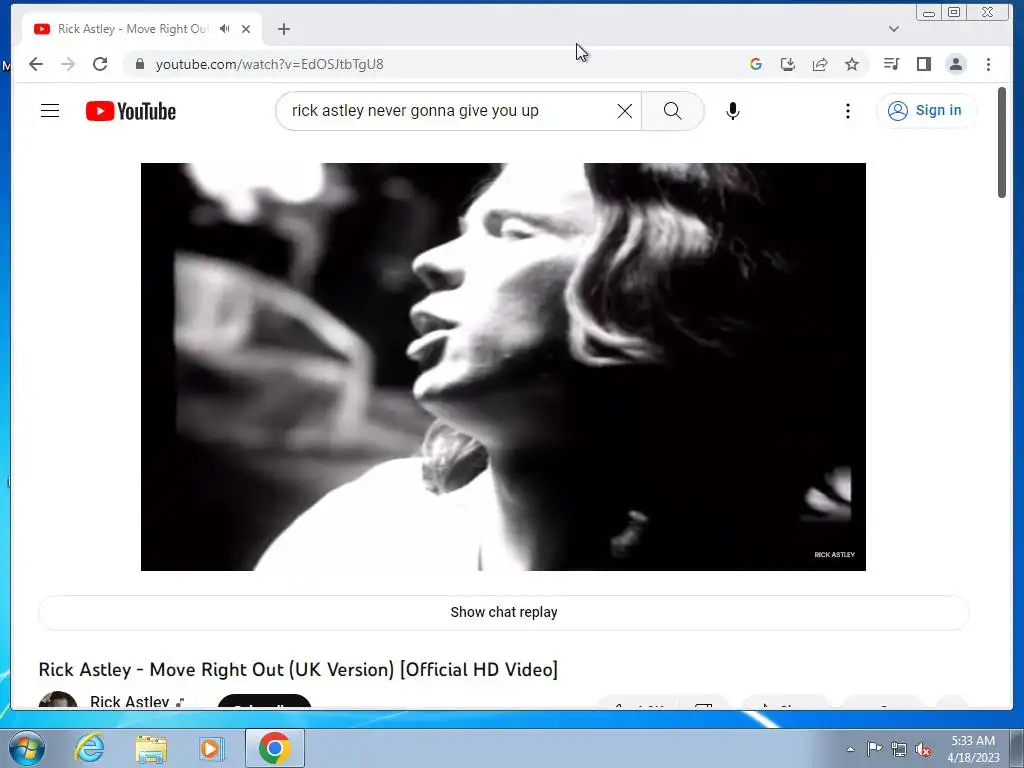Click the video player to pause
The height and width of the screenshot is (768, 1024).
pos(504,366)
